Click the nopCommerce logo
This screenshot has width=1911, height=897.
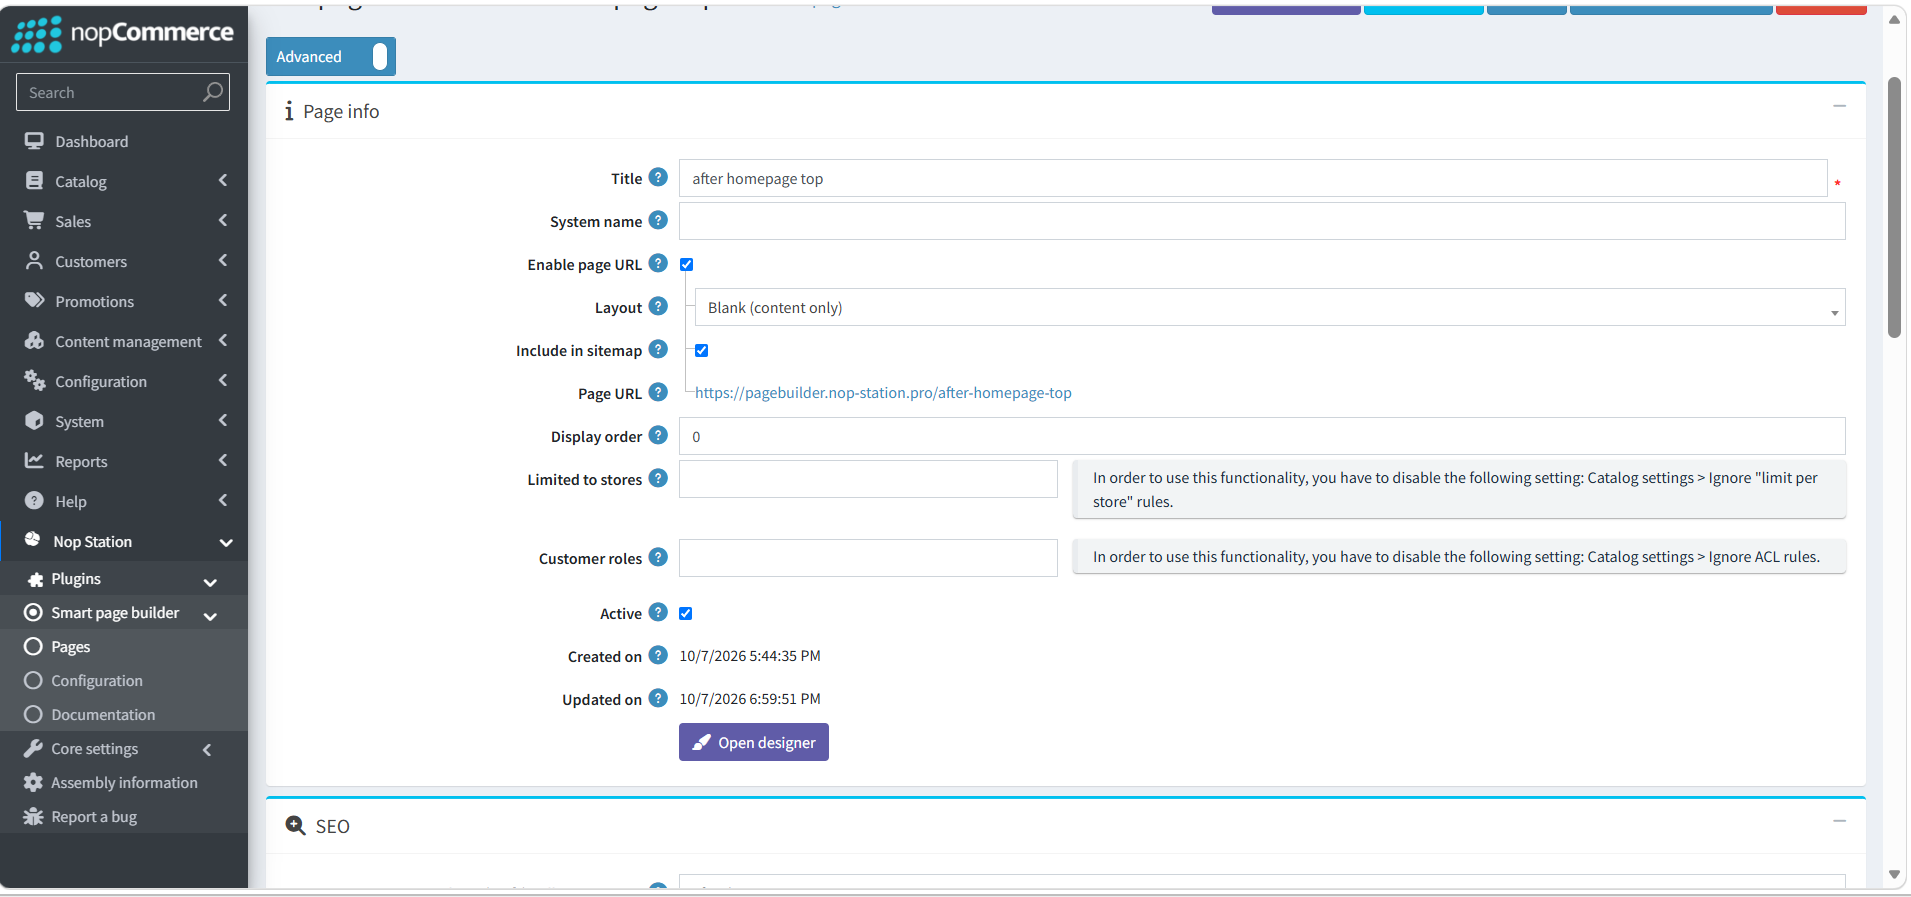click(123, 34)
